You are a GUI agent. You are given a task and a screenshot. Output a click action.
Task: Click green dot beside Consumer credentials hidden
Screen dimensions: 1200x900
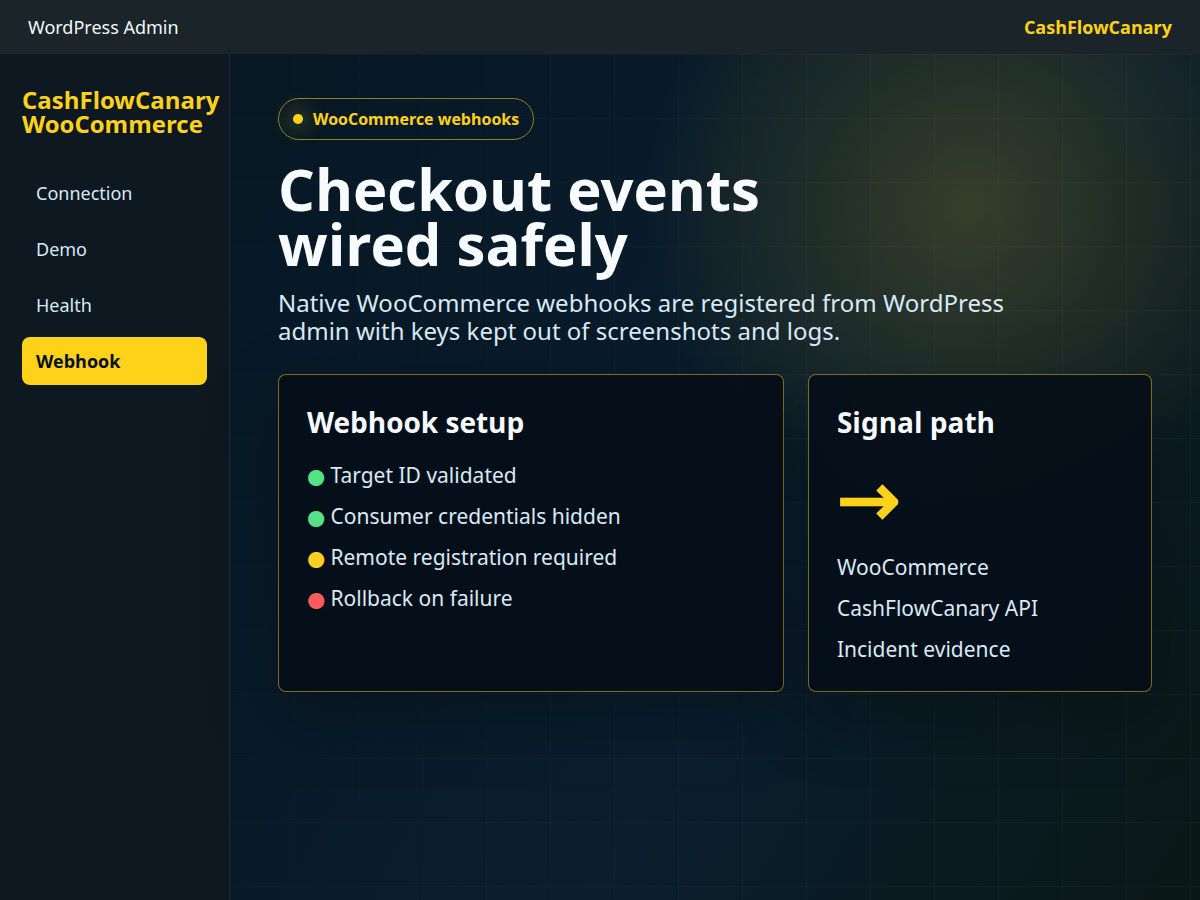(316, 519)
